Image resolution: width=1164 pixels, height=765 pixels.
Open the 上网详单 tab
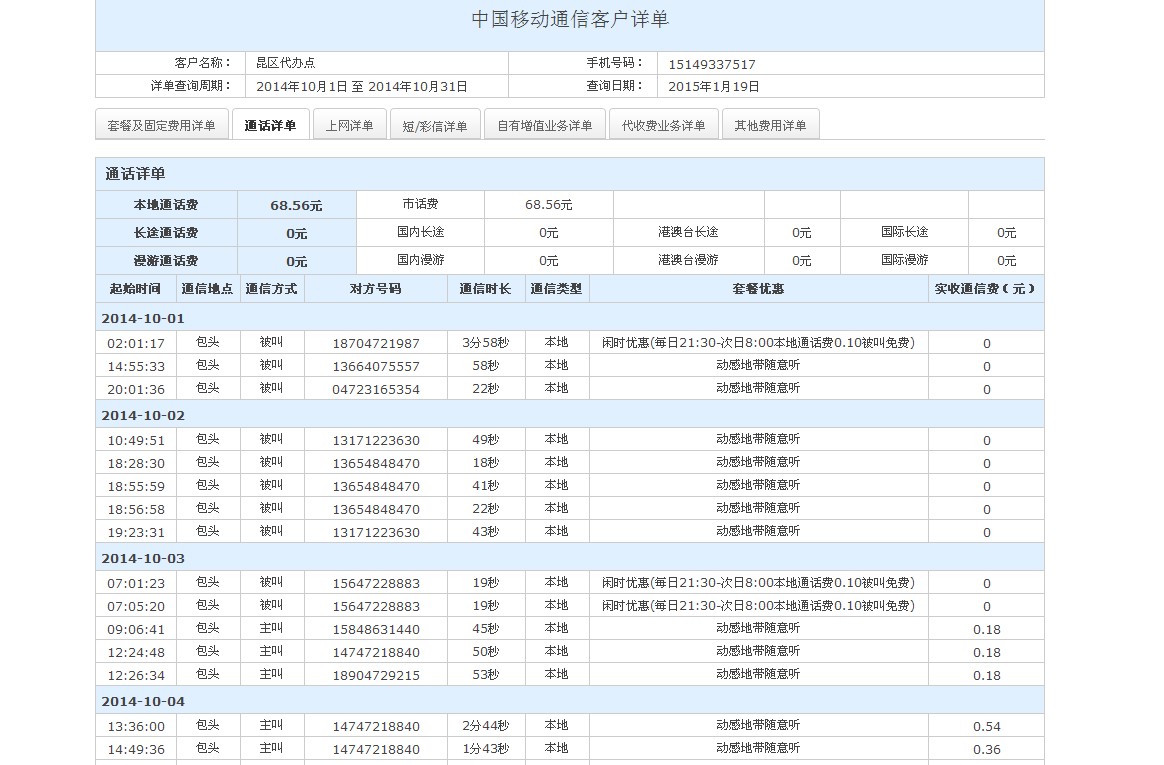tap(349, 125)
